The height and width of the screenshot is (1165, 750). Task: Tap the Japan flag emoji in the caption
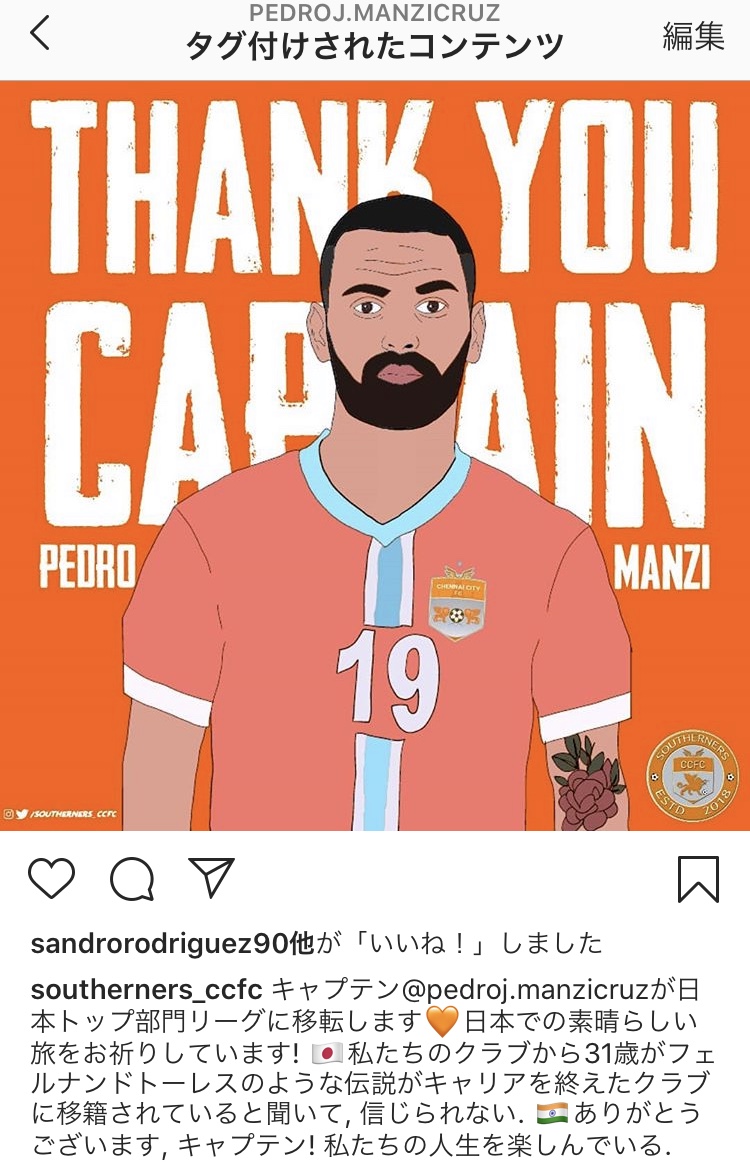(326, 1053)
